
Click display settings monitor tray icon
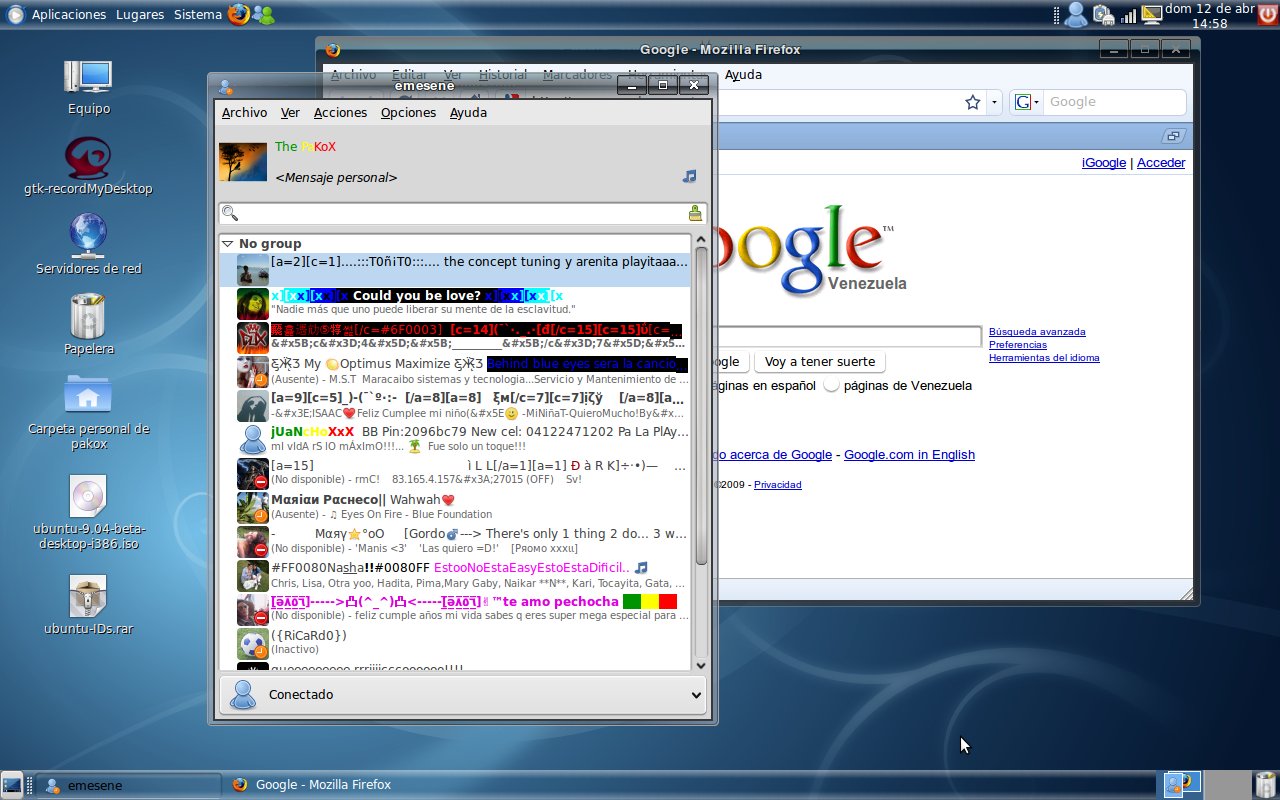tap(1151, 14)
